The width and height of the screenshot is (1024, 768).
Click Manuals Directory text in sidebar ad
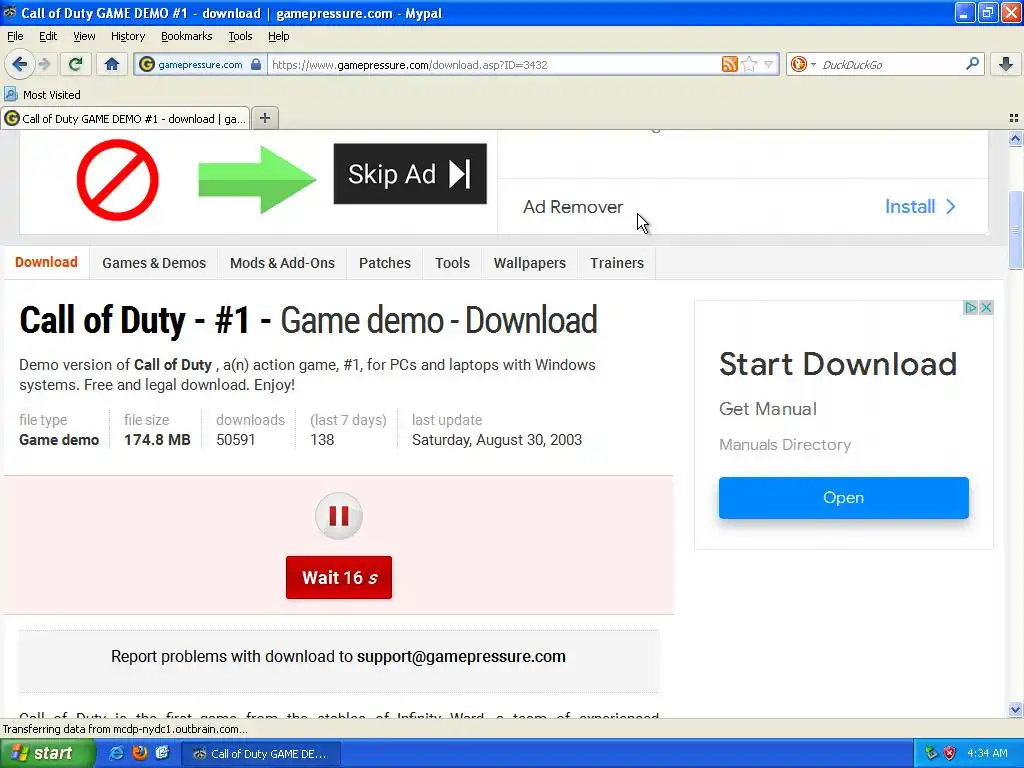click(x=785, y=445)
